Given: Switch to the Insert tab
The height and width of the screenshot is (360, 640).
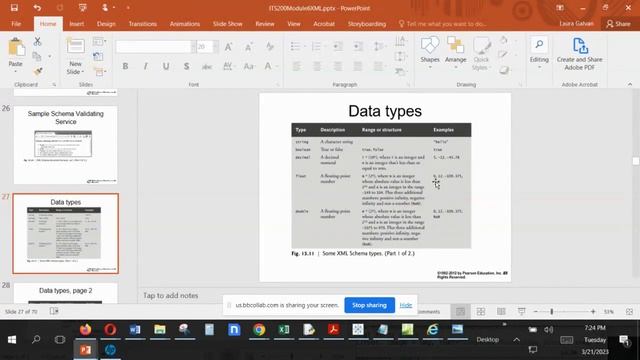Looking at the screenshot, I should pos(76,24).
